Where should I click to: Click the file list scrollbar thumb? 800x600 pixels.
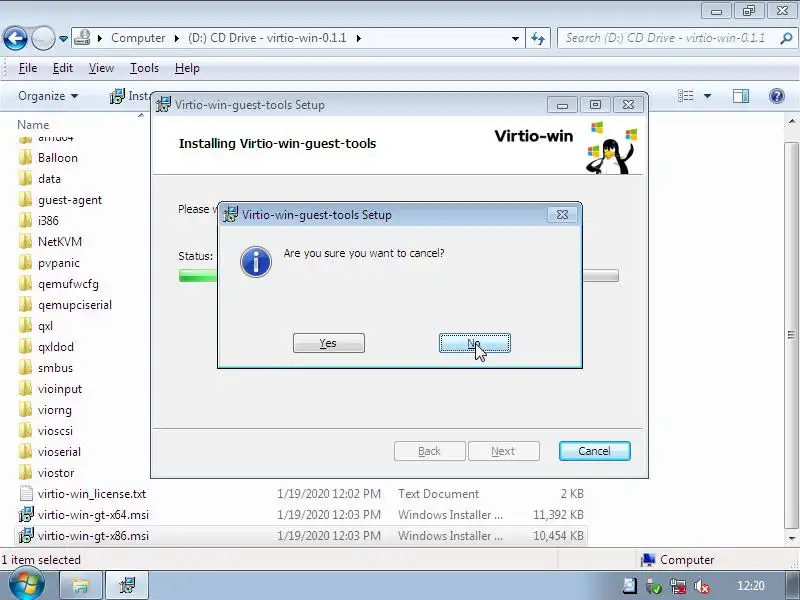click(791, 335)
